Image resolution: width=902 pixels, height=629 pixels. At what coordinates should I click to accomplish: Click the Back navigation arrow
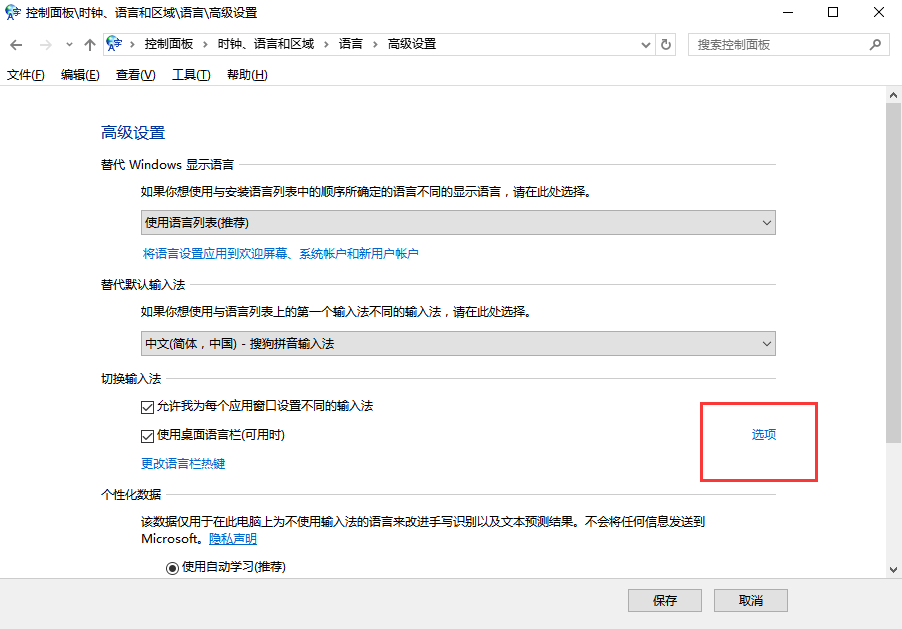pyautogui.click(x=16, y=45)
